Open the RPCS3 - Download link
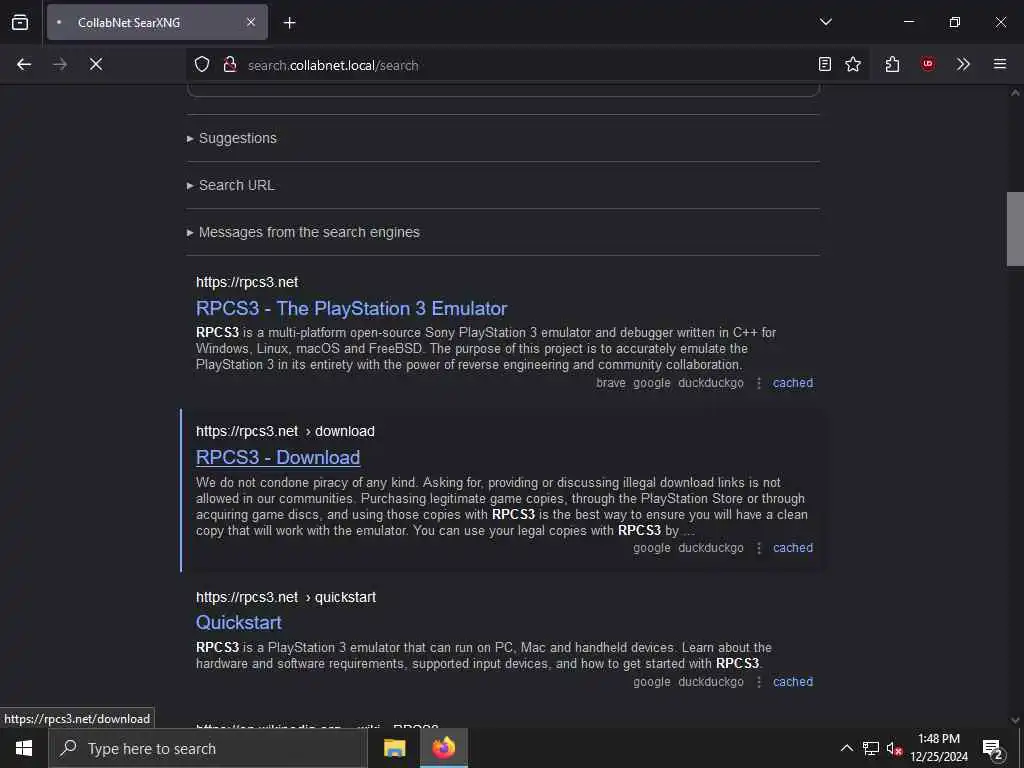Viewport: 1024px width, 768px height. click(x=278, y=457)
